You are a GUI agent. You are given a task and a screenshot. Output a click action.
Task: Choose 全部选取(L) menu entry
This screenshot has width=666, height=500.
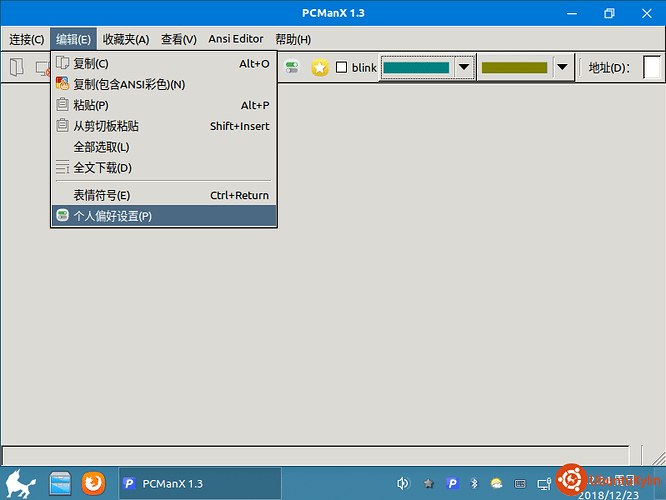[x=164, y=147]
